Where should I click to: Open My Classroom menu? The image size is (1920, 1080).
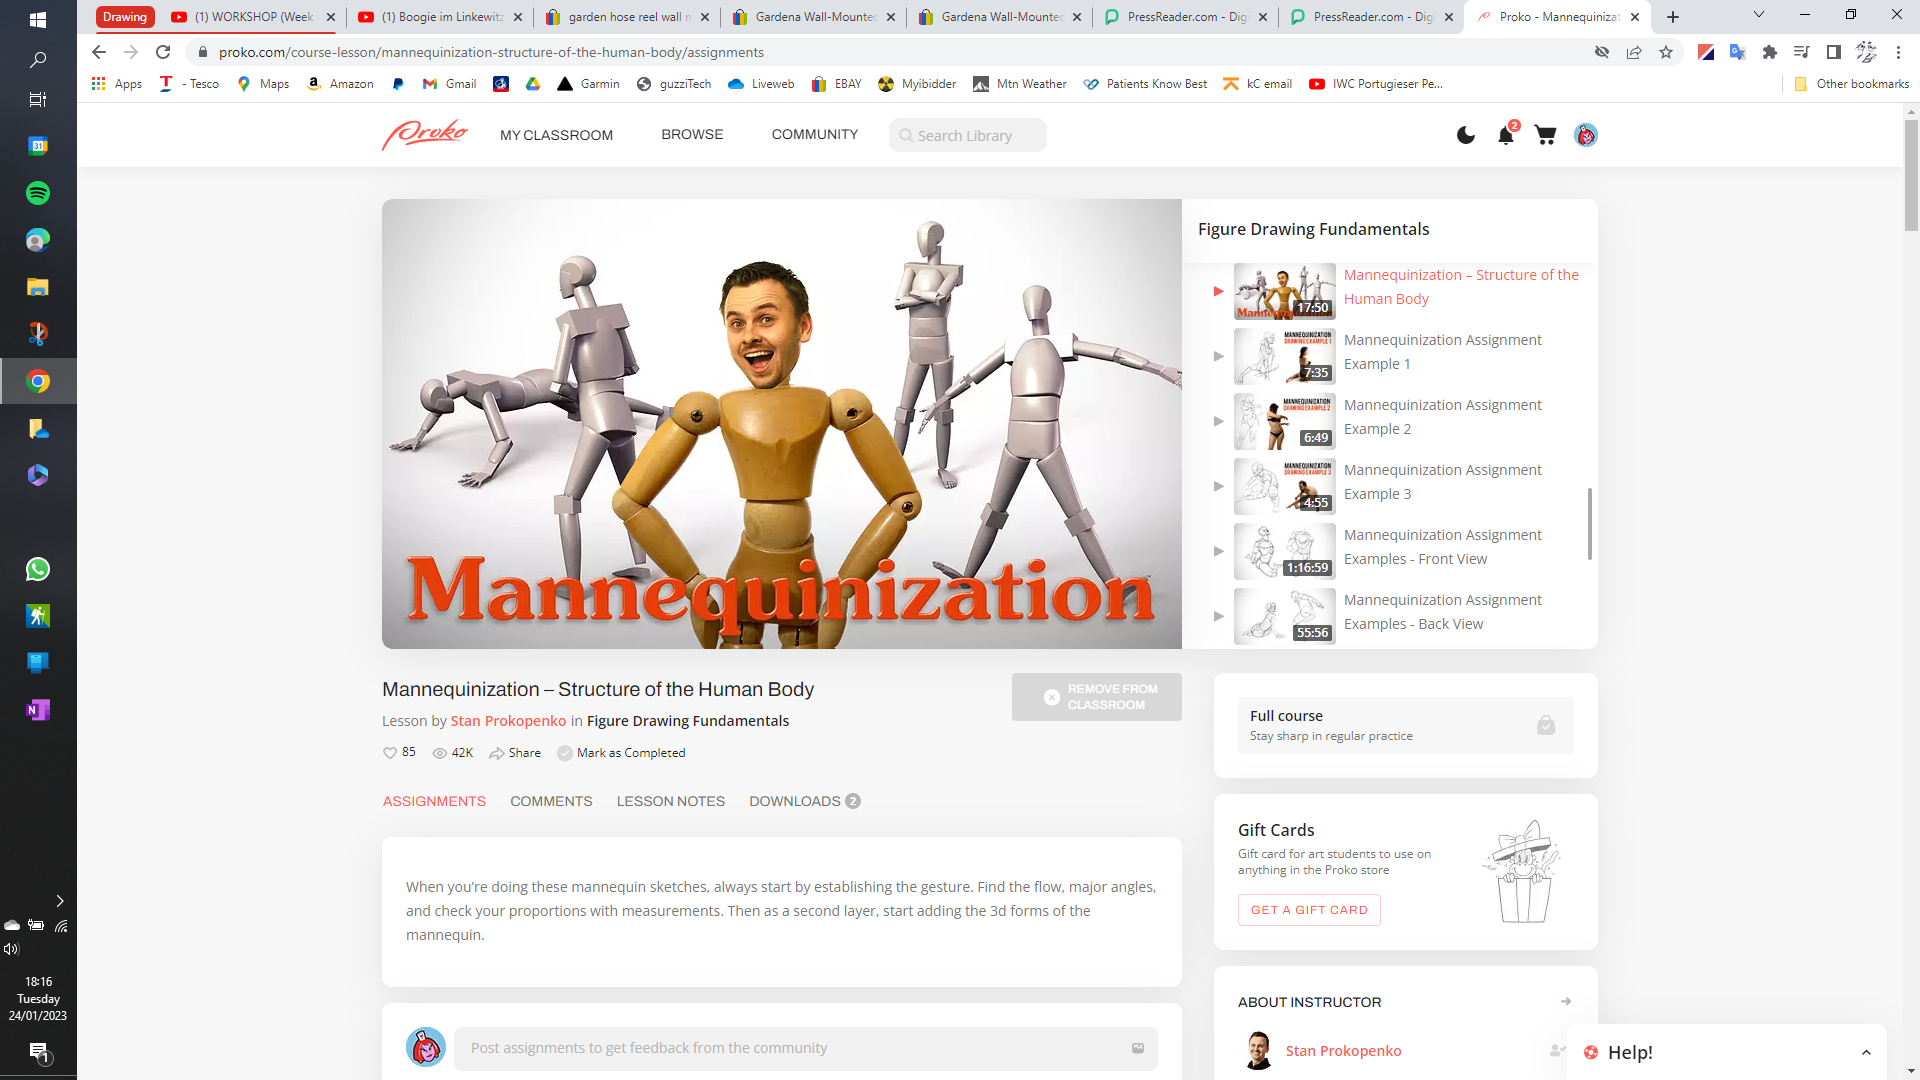tap(557, 135)
